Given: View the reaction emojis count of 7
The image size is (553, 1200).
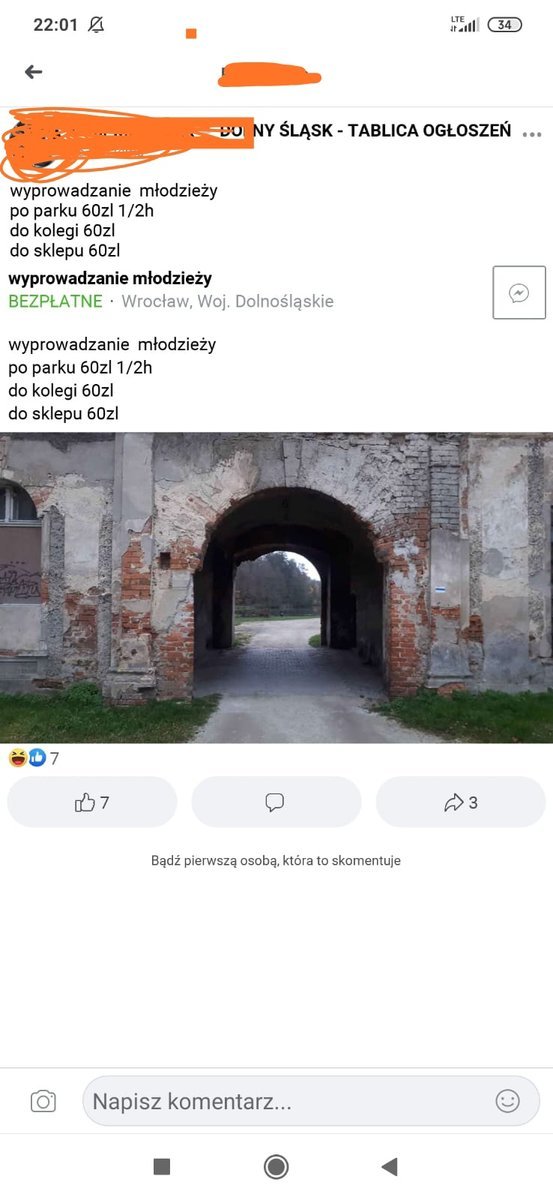Looking at the screenshot, I should click(x=34, y=758).
